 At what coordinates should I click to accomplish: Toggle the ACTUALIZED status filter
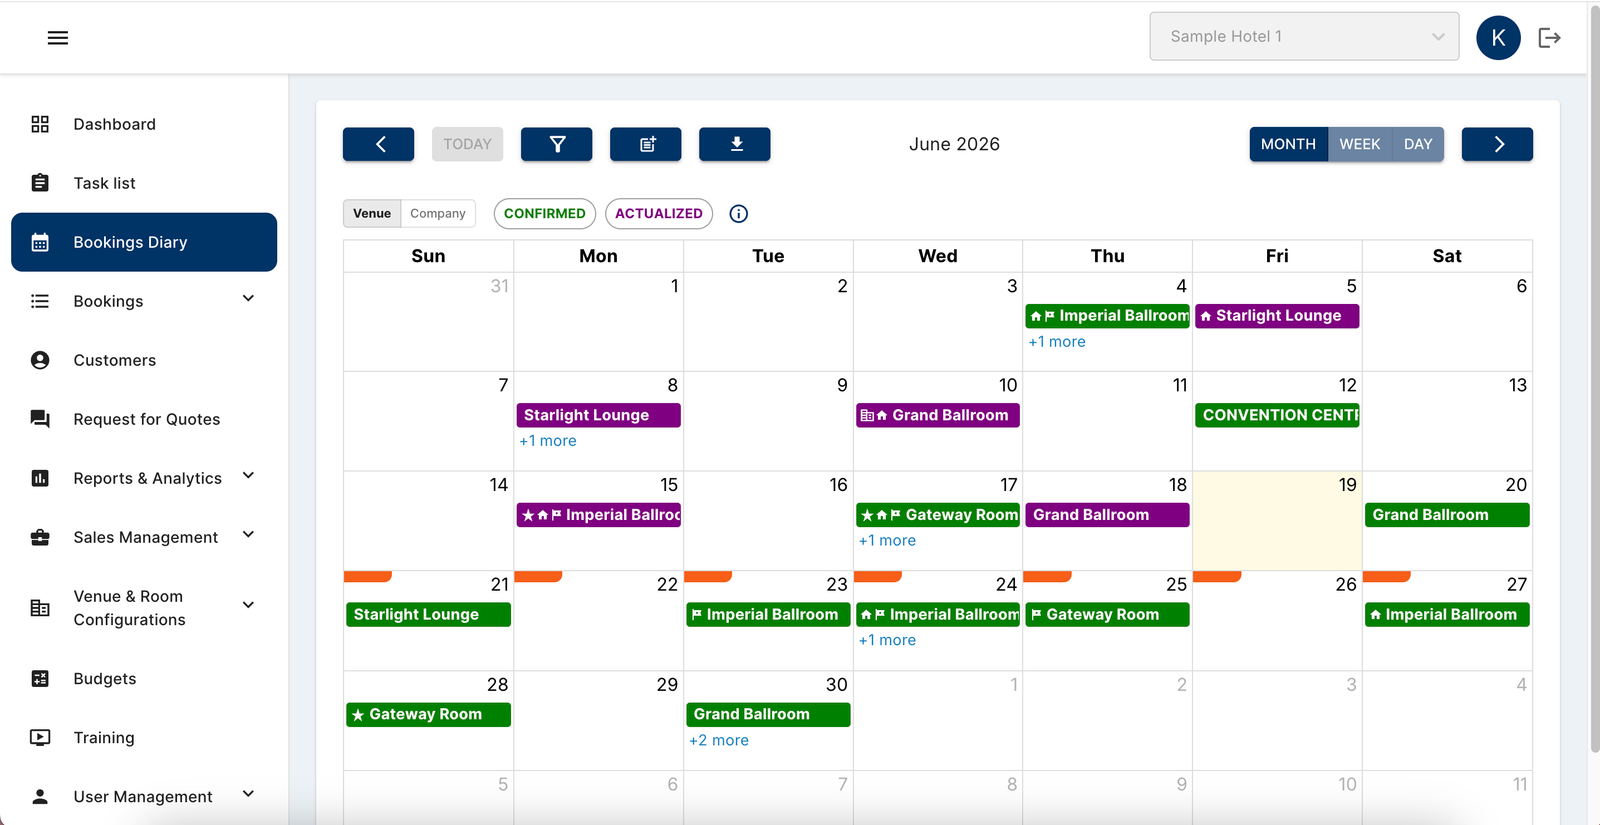[659, 213]
